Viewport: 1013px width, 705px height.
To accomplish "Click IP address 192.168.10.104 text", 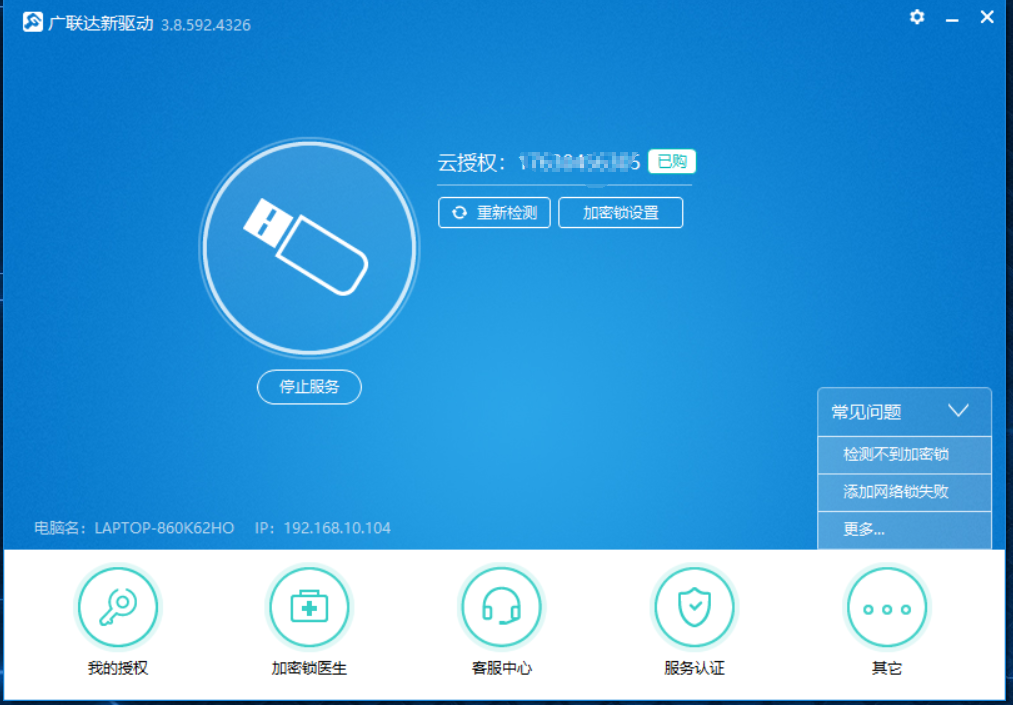I will [x=337, y=528].
